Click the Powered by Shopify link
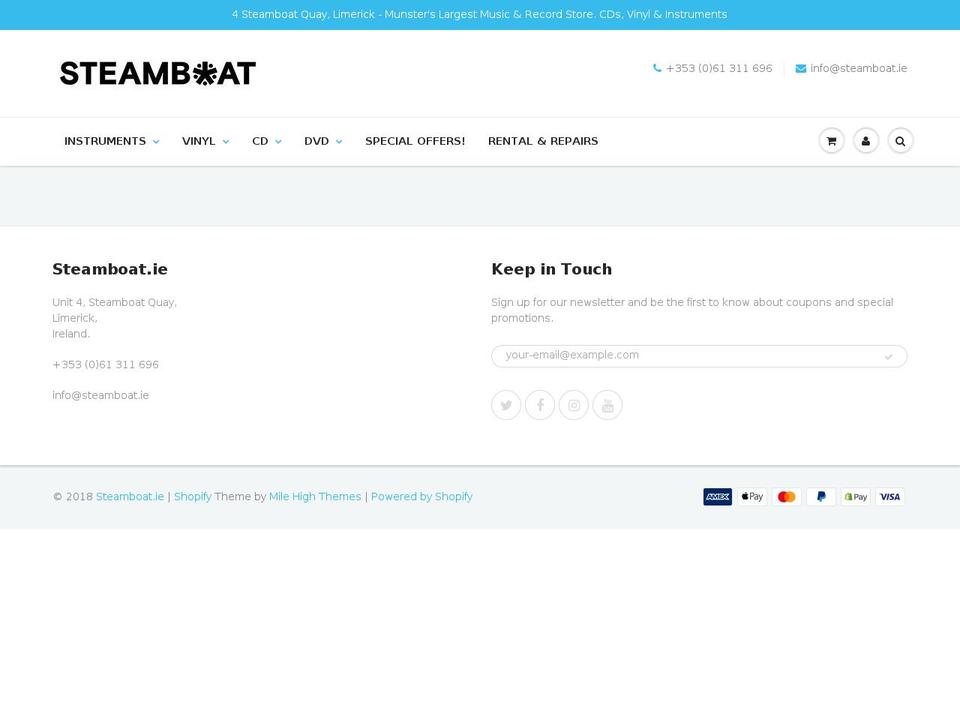Image resolution: width=960 pixels, height=720 pixels. (x=422, y=497)
